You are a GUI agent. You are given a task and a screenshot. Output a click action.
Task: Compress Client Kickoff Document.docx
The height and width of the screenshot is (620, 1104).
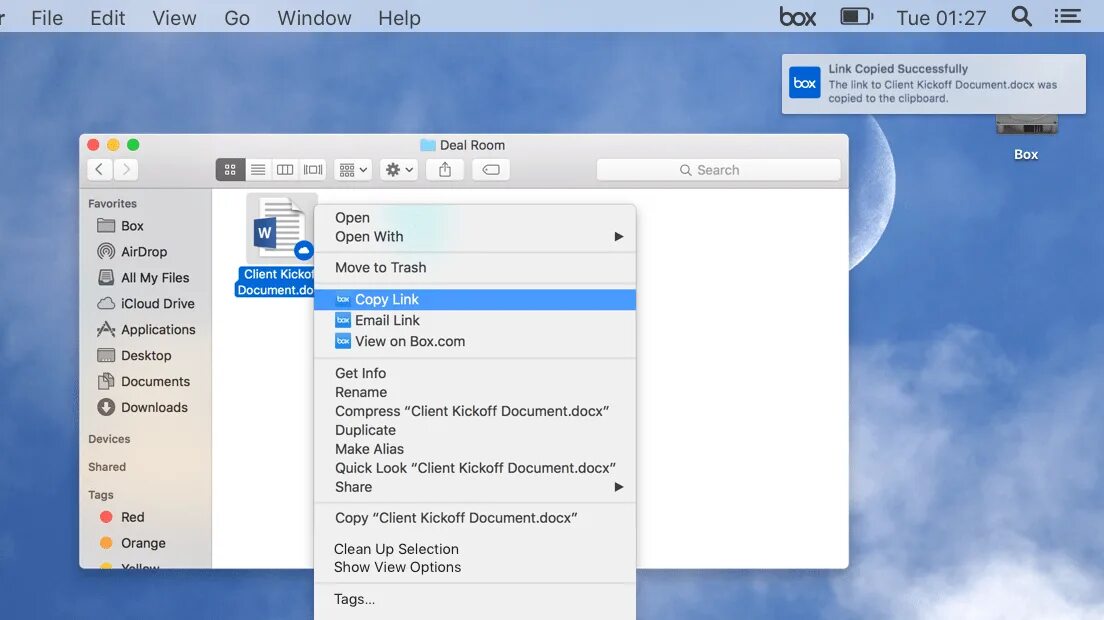click(475, 411)
